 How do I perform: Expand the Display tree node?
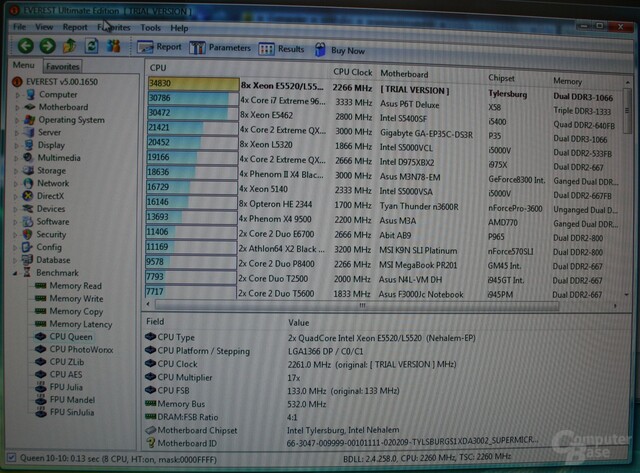tap(17, 146)
